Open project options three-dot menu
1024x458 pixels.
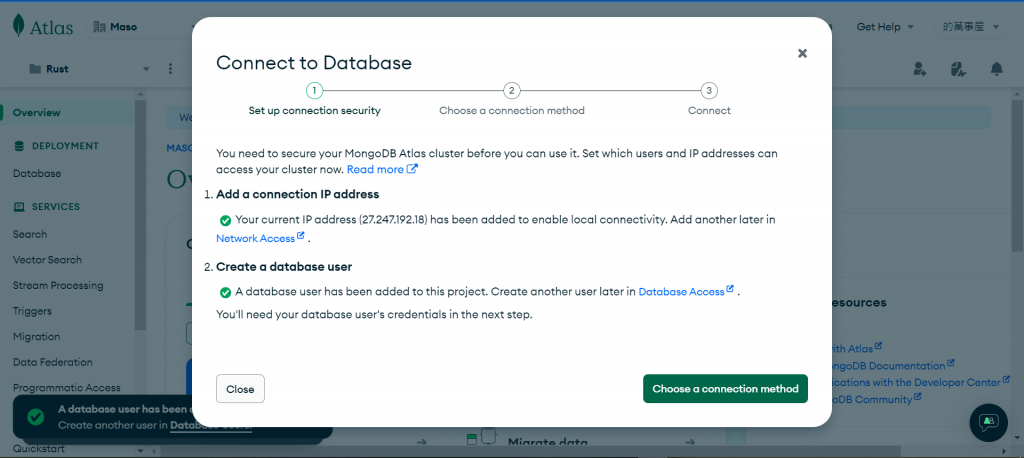tap(170, 69)
